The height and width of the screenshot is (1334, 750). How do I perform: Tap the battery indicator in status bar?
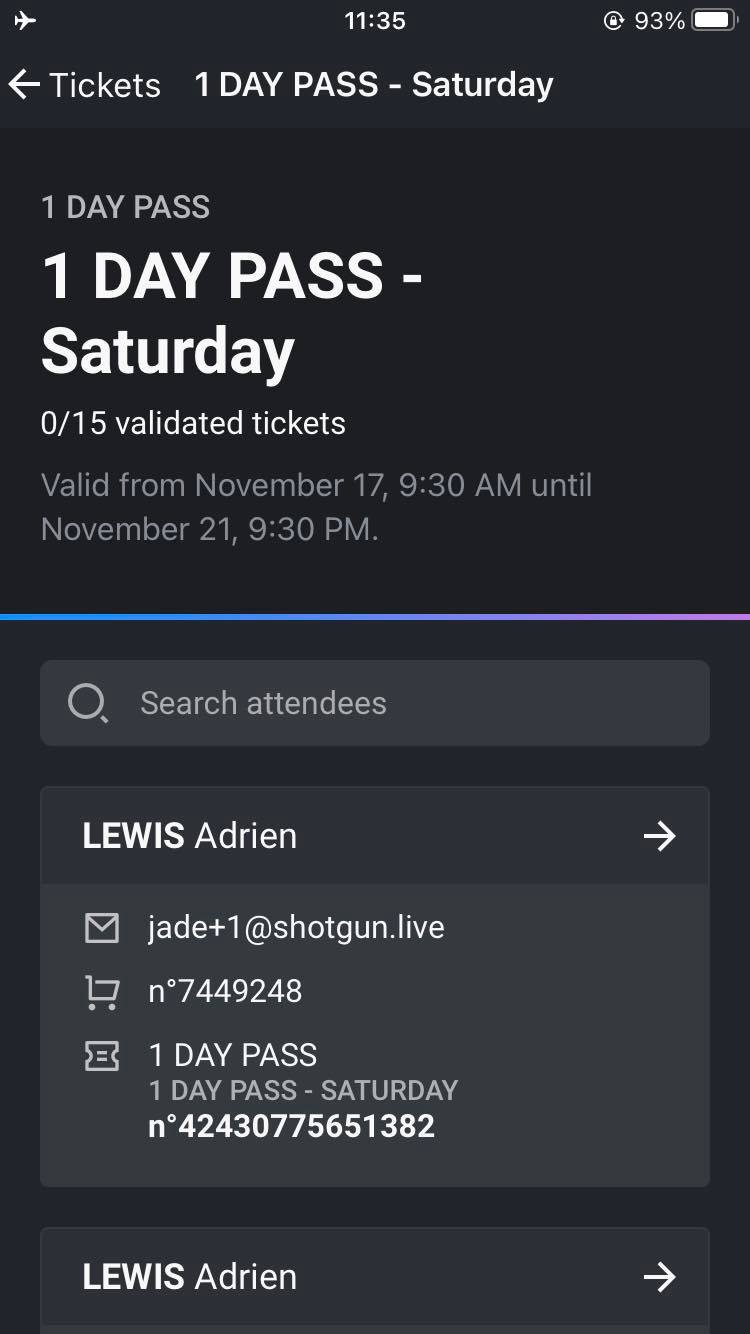point(715,20)
